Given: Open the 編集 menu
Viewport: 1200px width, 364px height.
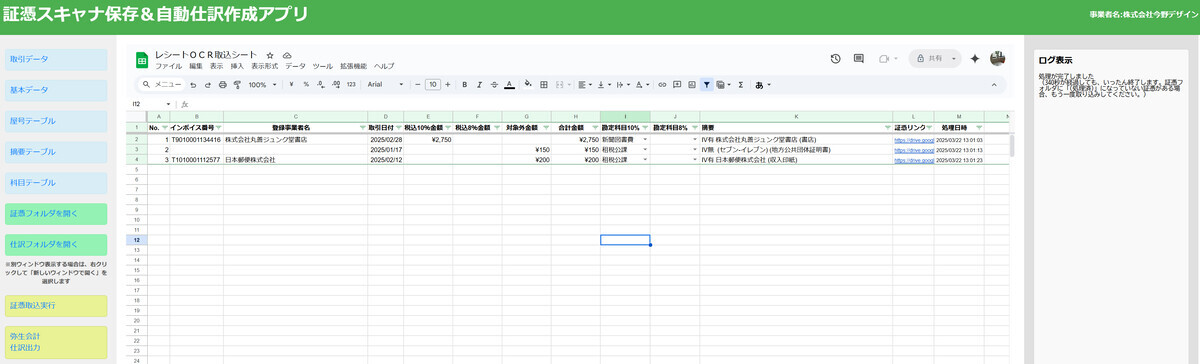Looking at the screenshot, I should pyautogui.click(x=195, y=65).
